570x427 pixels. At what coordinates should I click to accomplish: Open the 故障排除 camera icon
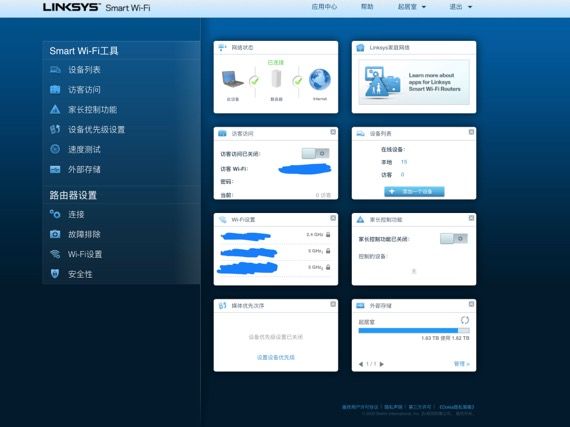55,234
